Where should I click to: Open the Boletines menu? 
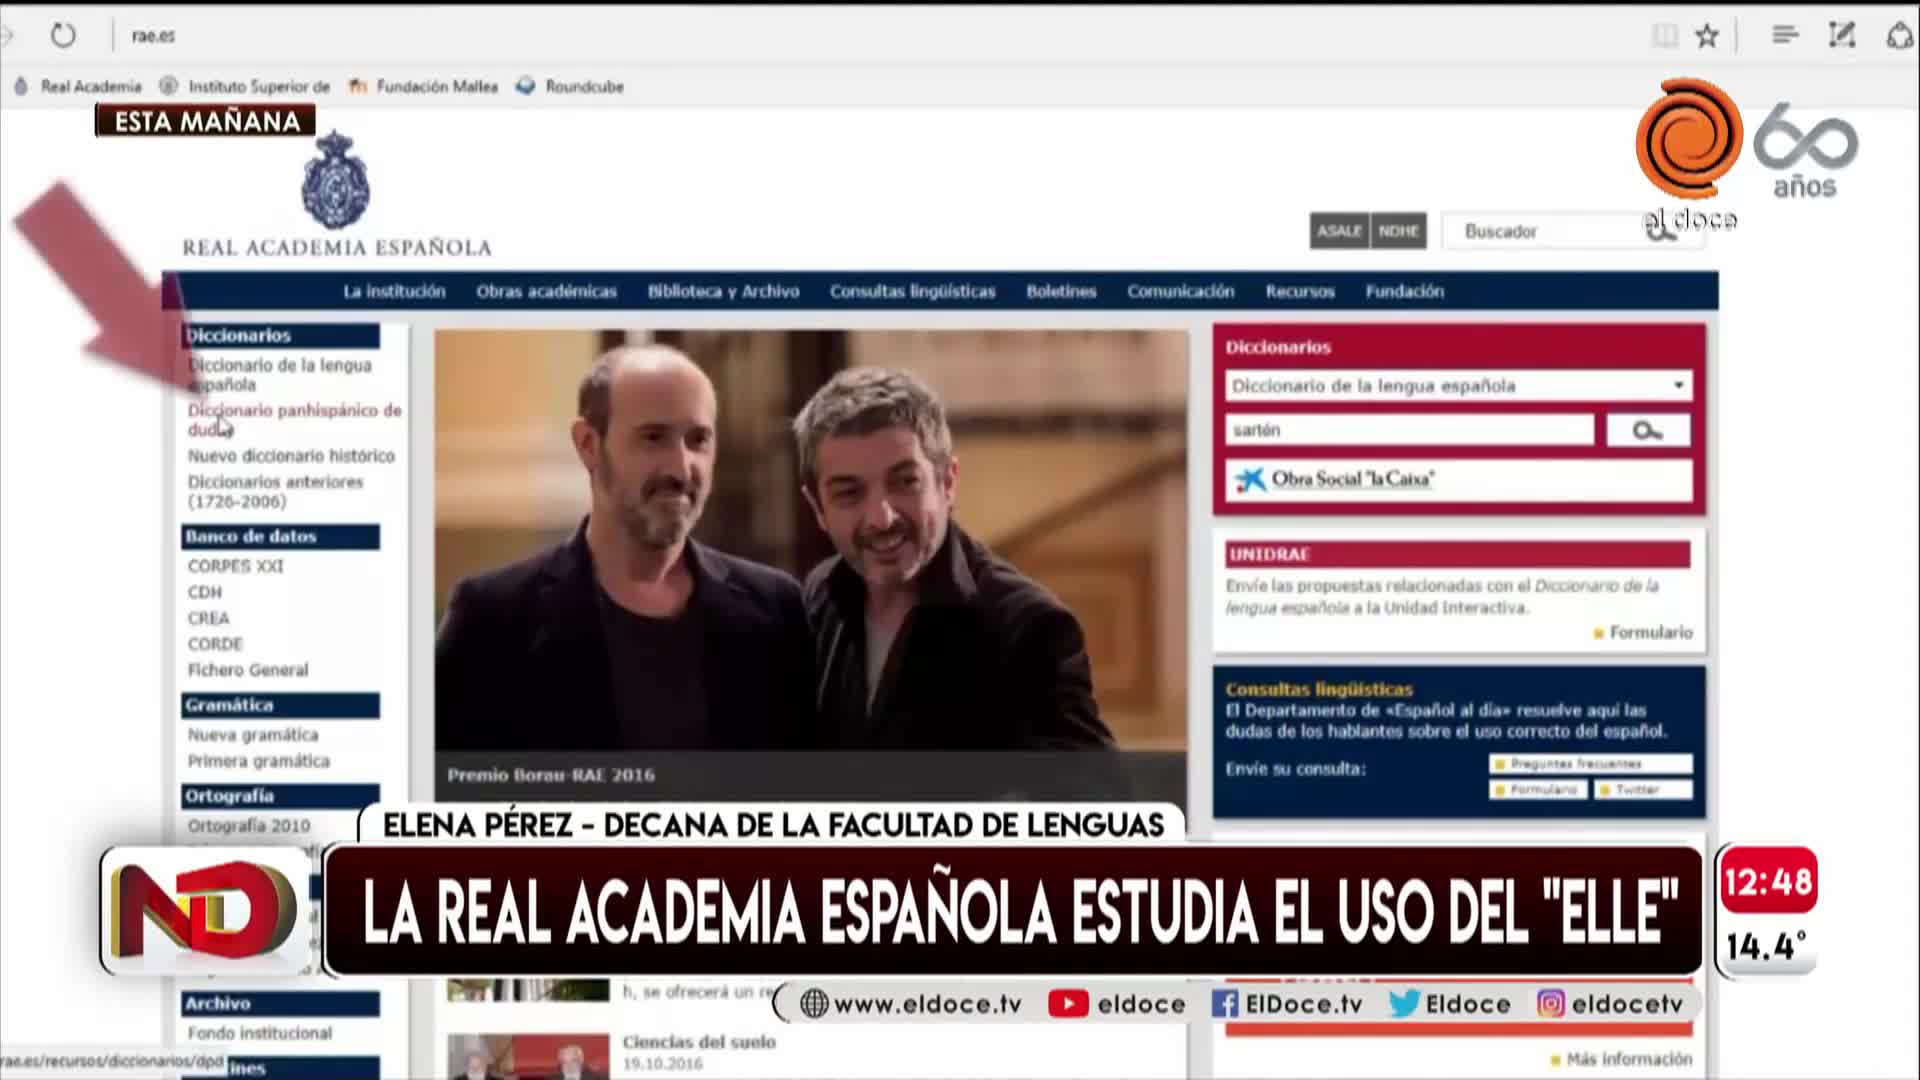[x=1061, y=291]
